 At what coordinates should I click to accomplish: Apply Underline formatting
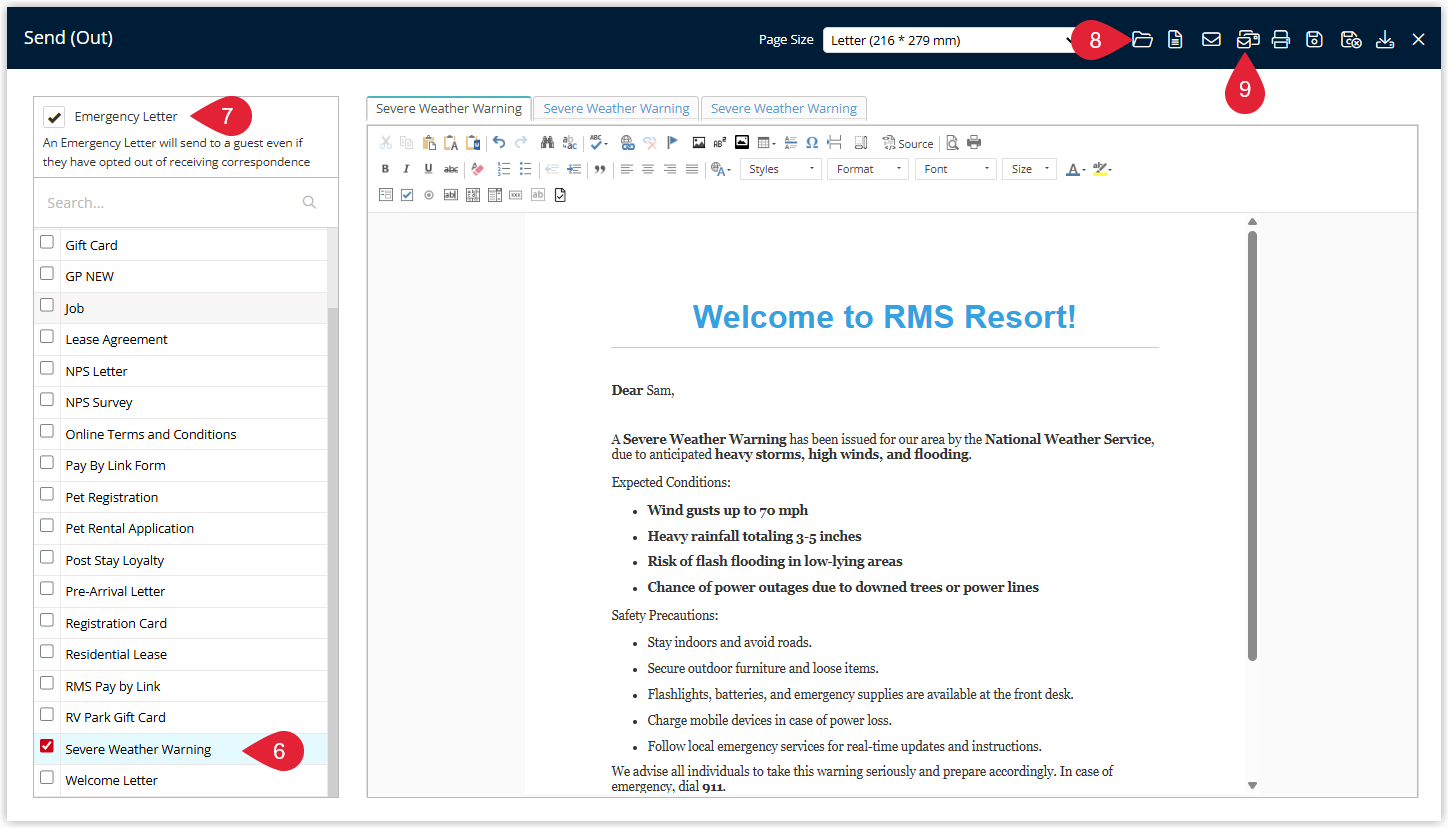tap(428, 169)
